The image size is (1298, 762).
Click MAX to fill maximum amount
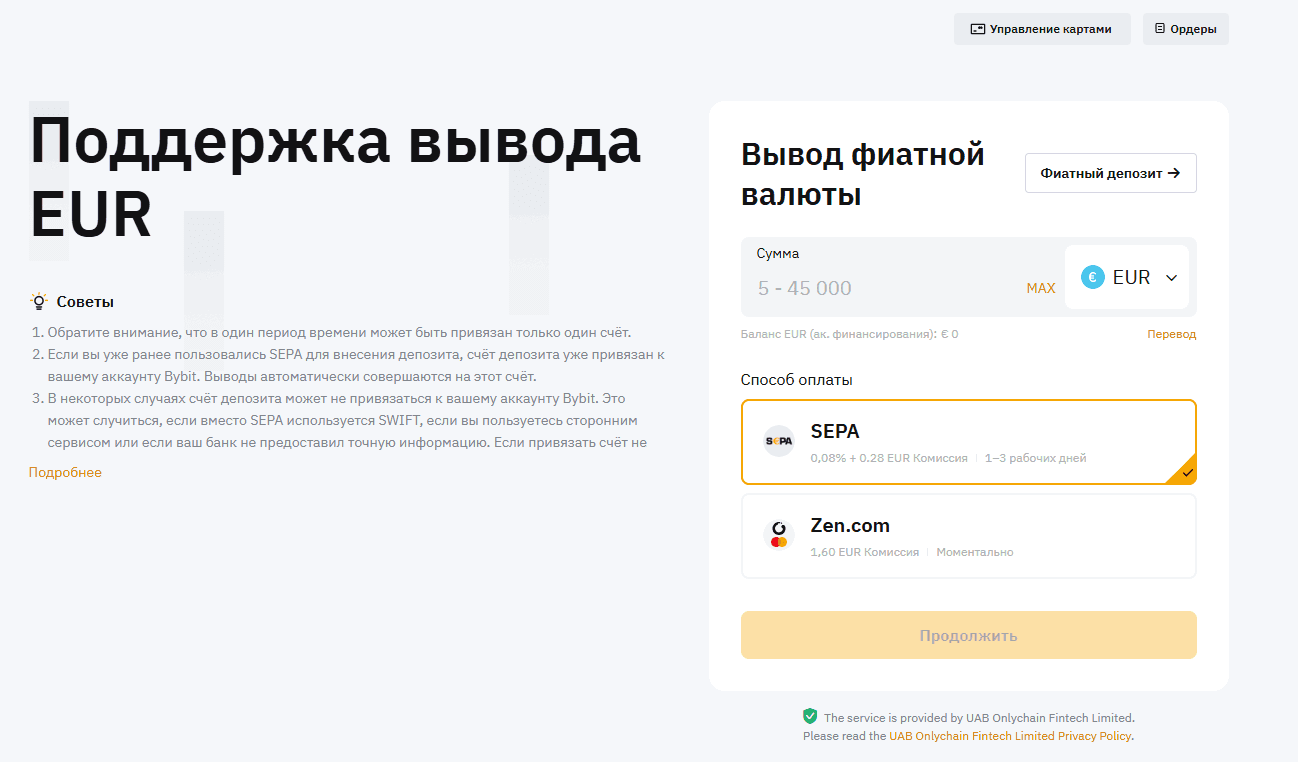[x=1040, y=288]
